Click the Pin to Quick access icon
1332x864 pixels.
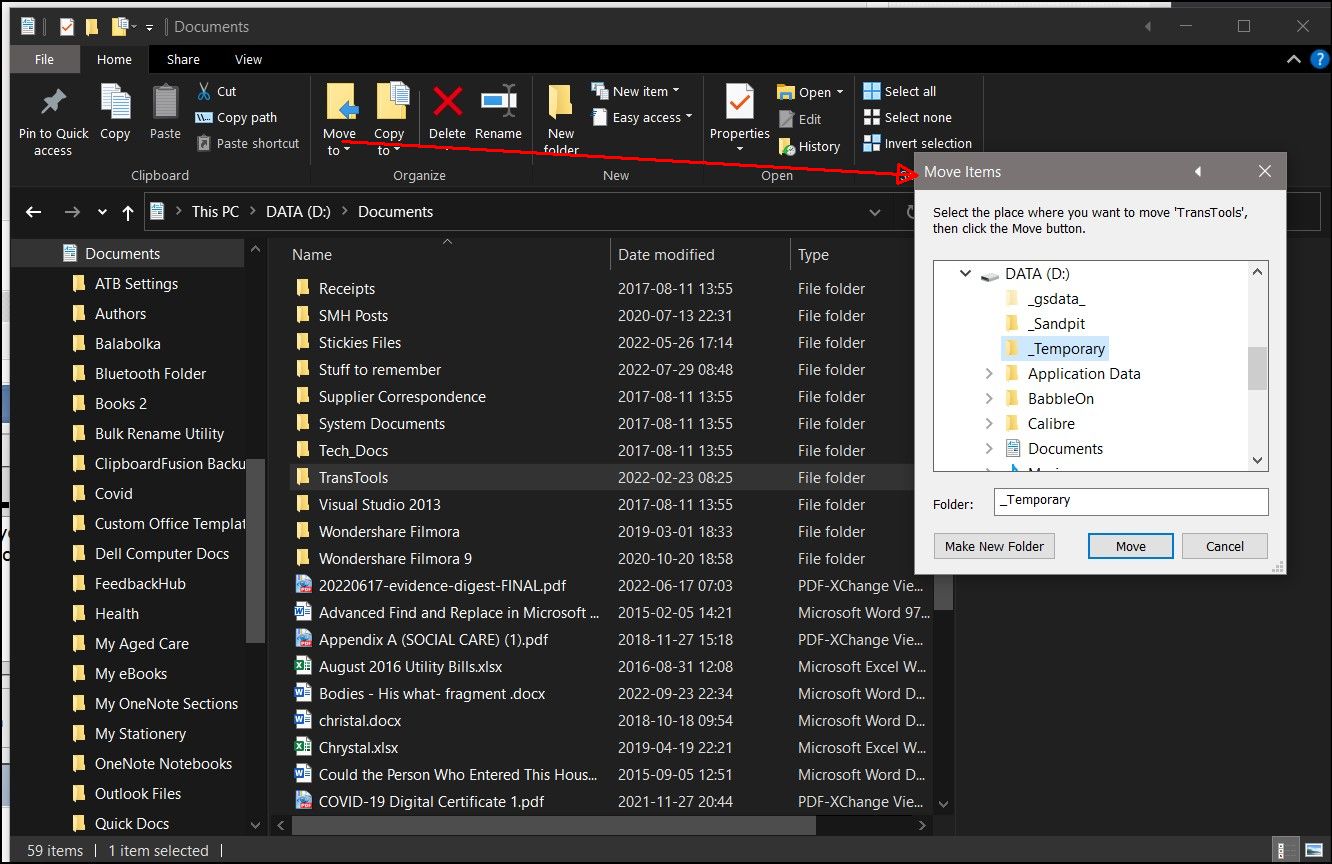click(x=53, y=103)
